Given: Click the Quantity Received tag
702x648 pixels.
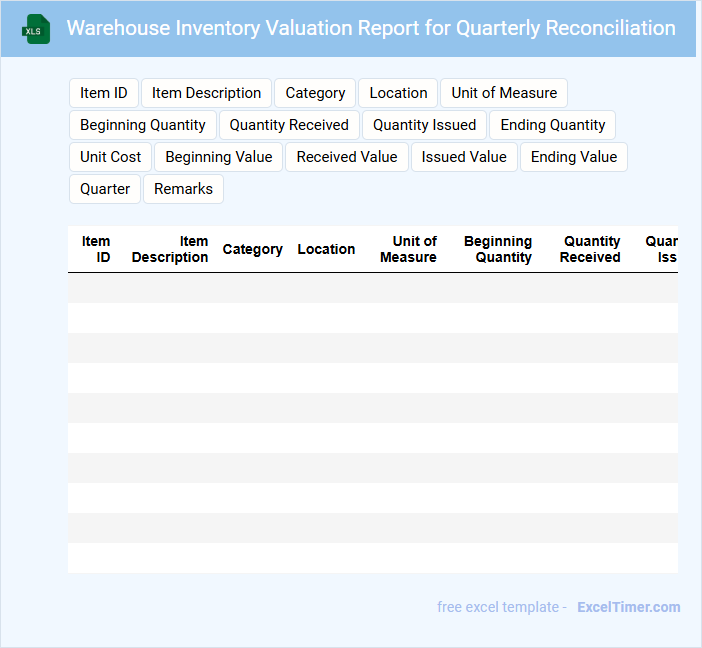Looking at the screenshot, I should click(x=289, y=125).
